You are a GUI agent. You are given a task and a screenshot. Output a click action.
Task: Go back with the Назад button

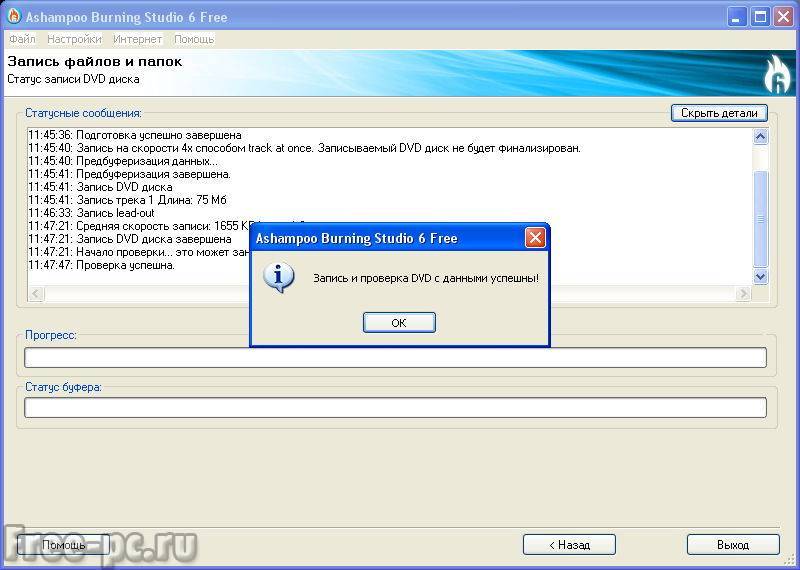point(569,544)
